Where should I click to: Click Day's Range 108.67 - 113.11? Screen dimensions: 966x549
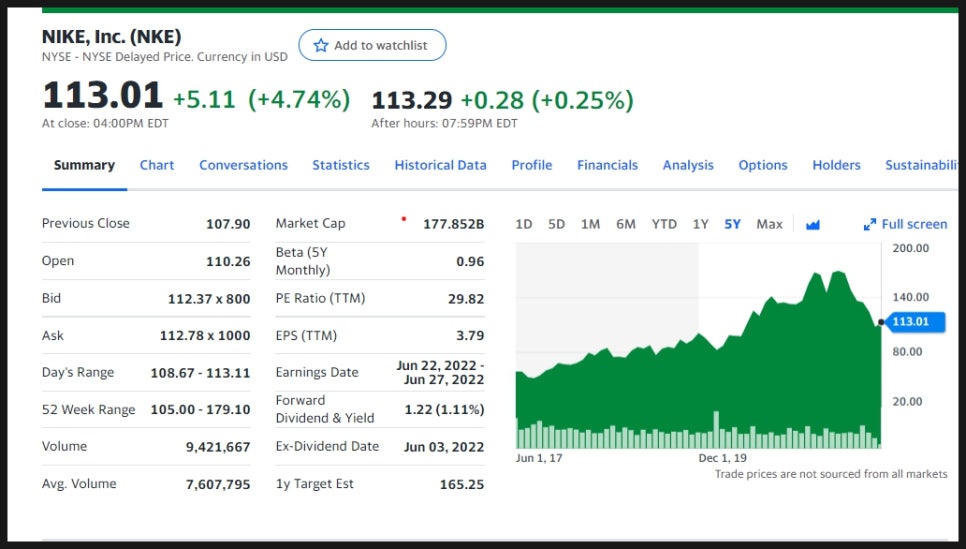click(x=200, y=373)
